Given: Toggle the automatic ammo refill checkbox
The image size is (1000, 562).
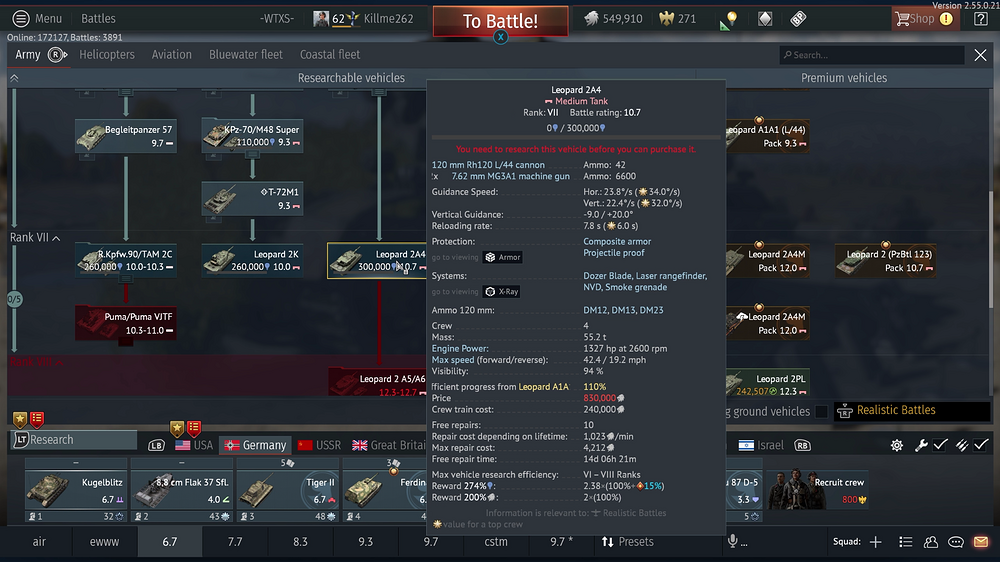Looking at the screenshot, I should pos(981,445).
